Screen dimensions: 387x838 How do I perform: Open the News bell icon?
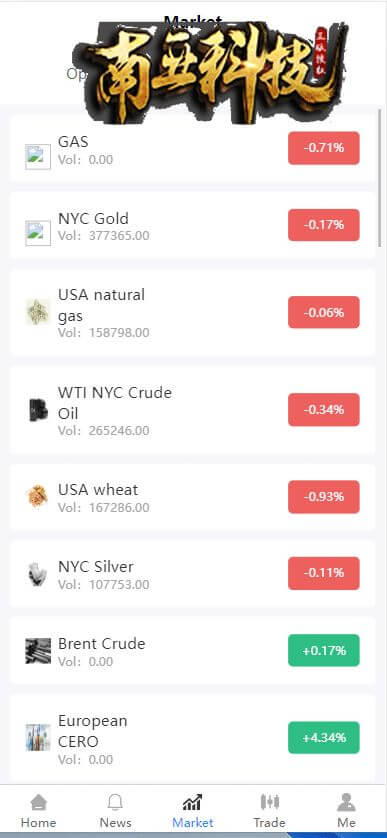click(x=115, y=802)
